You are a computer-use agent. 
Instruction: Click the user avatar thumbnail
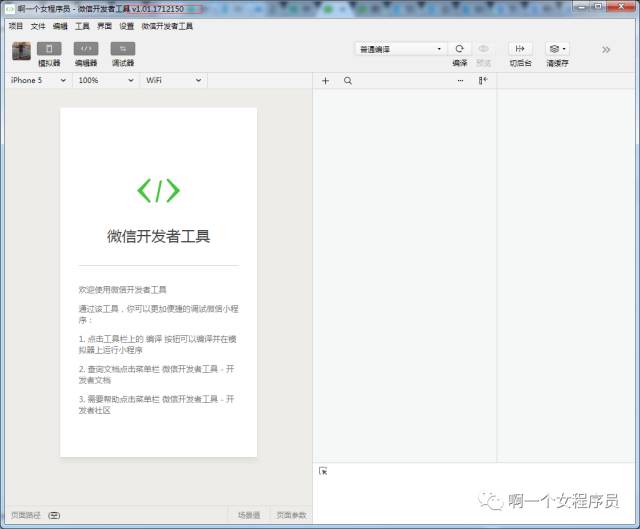pos(21,51)
